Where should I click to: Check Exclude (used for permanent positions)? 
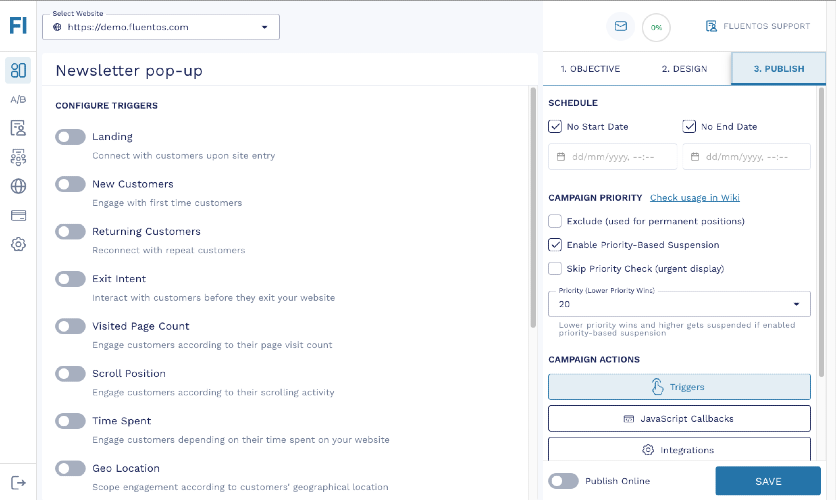click(555, 221)
